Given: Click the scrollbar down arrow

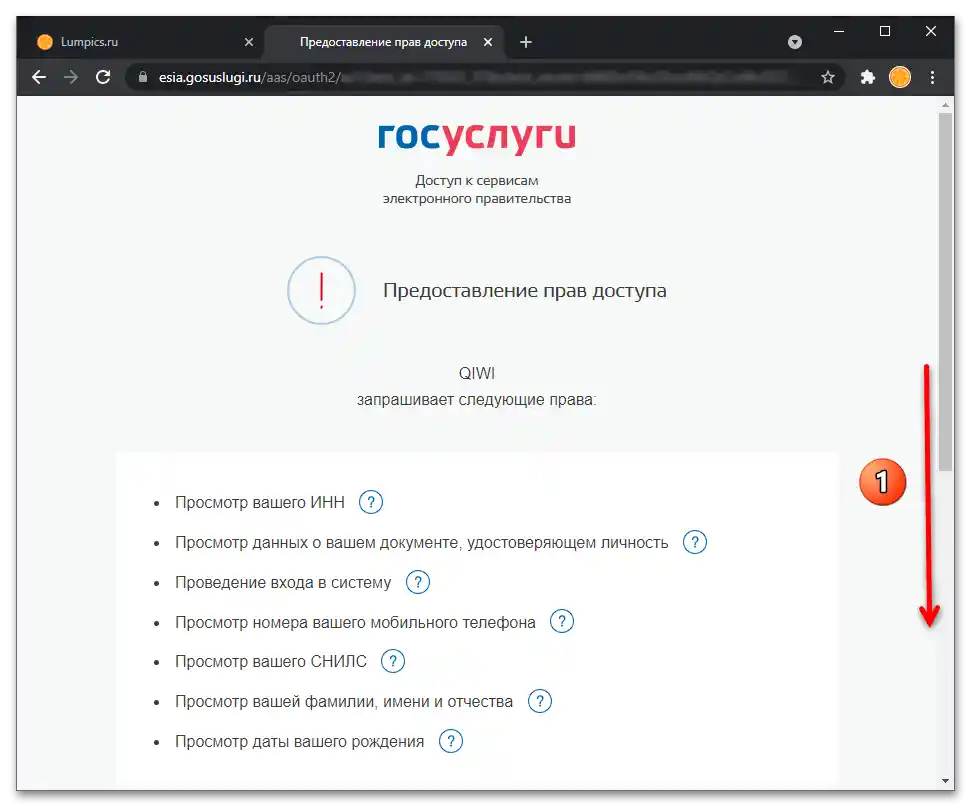Looking at the screenshot, I should [945, 781].
